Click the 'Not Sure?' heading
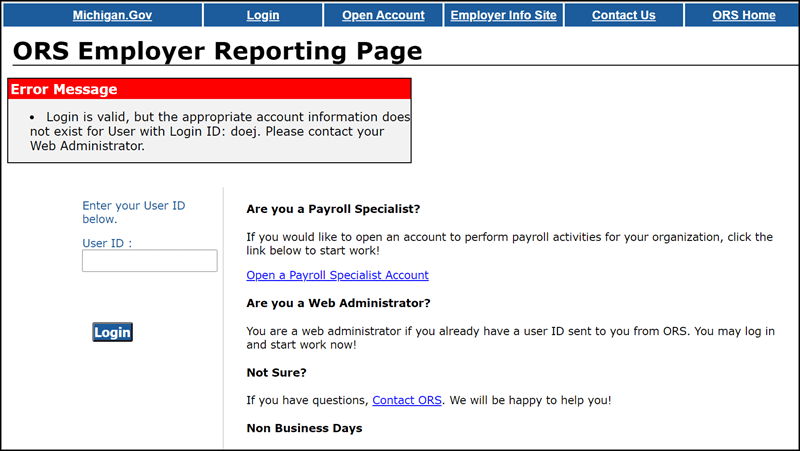800x451 pixels. (276, 372)
